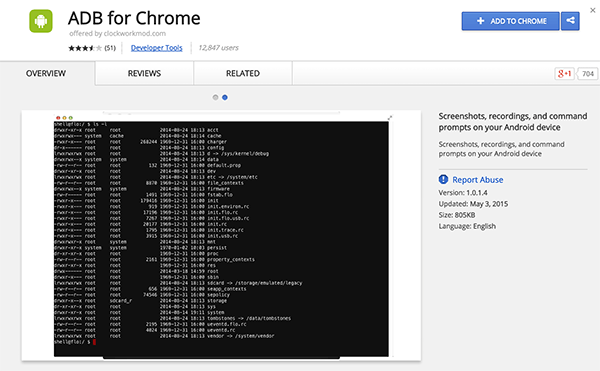Click Add to Chrome button
This screenshot has width=600, height=371.
point(510,21)
